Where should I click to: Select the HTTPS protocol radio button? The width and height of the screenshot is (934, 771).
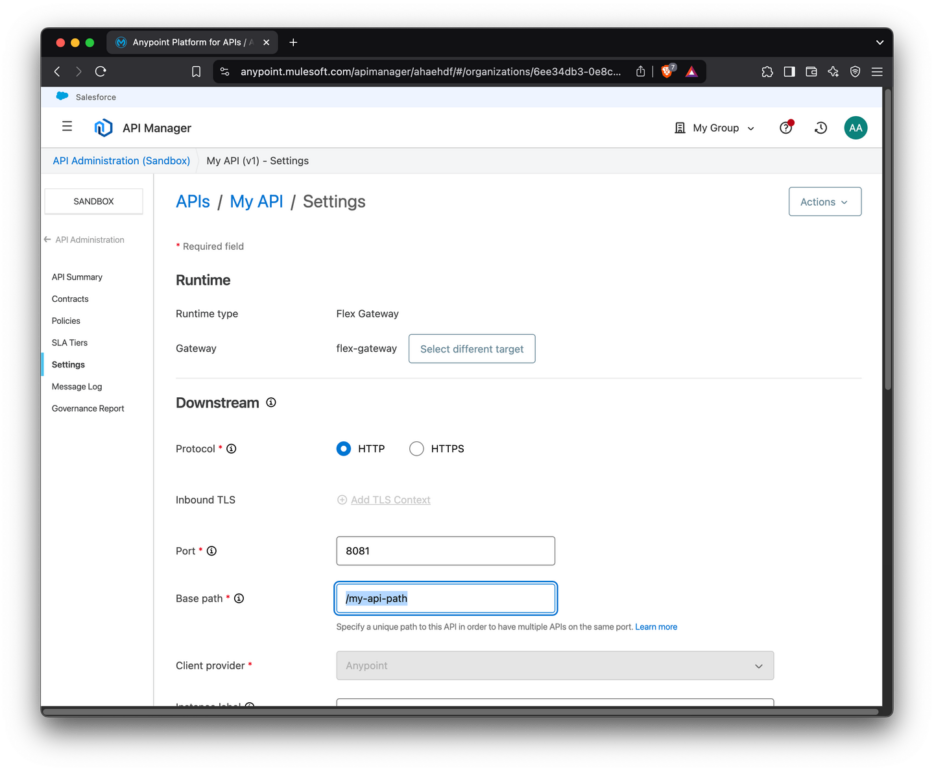click(x=416, y=449)
